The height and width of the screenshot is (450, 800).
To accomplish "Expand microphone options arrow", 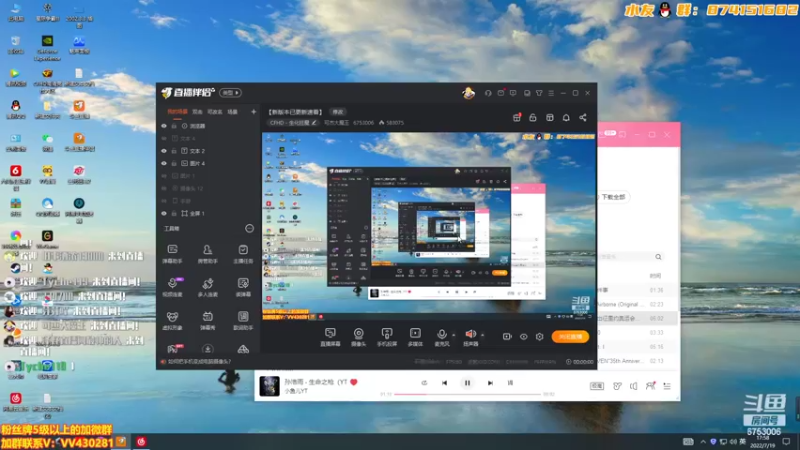I will (x=454, y=335).
